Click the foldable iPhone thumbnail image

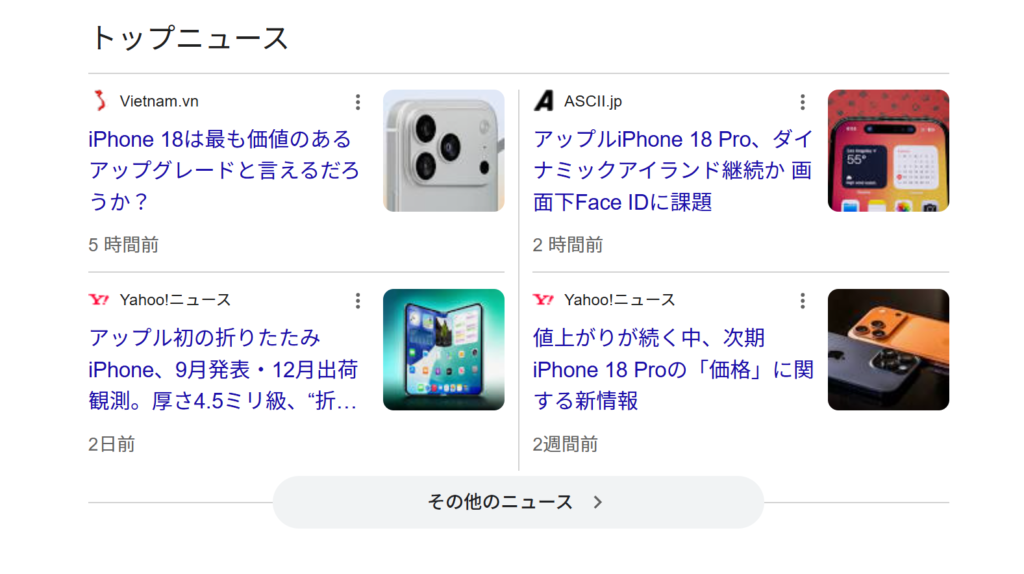click(x=444, y=350)
